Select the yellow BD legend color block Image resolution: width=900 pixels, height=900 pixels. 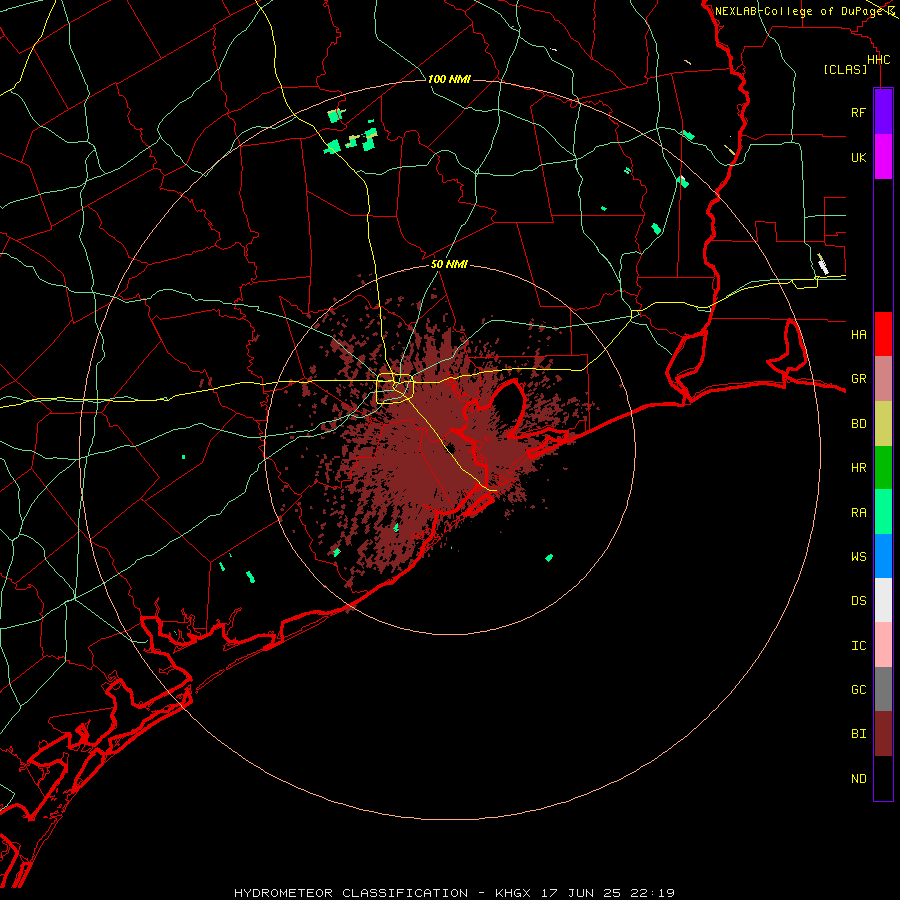[x=883, y=423]
